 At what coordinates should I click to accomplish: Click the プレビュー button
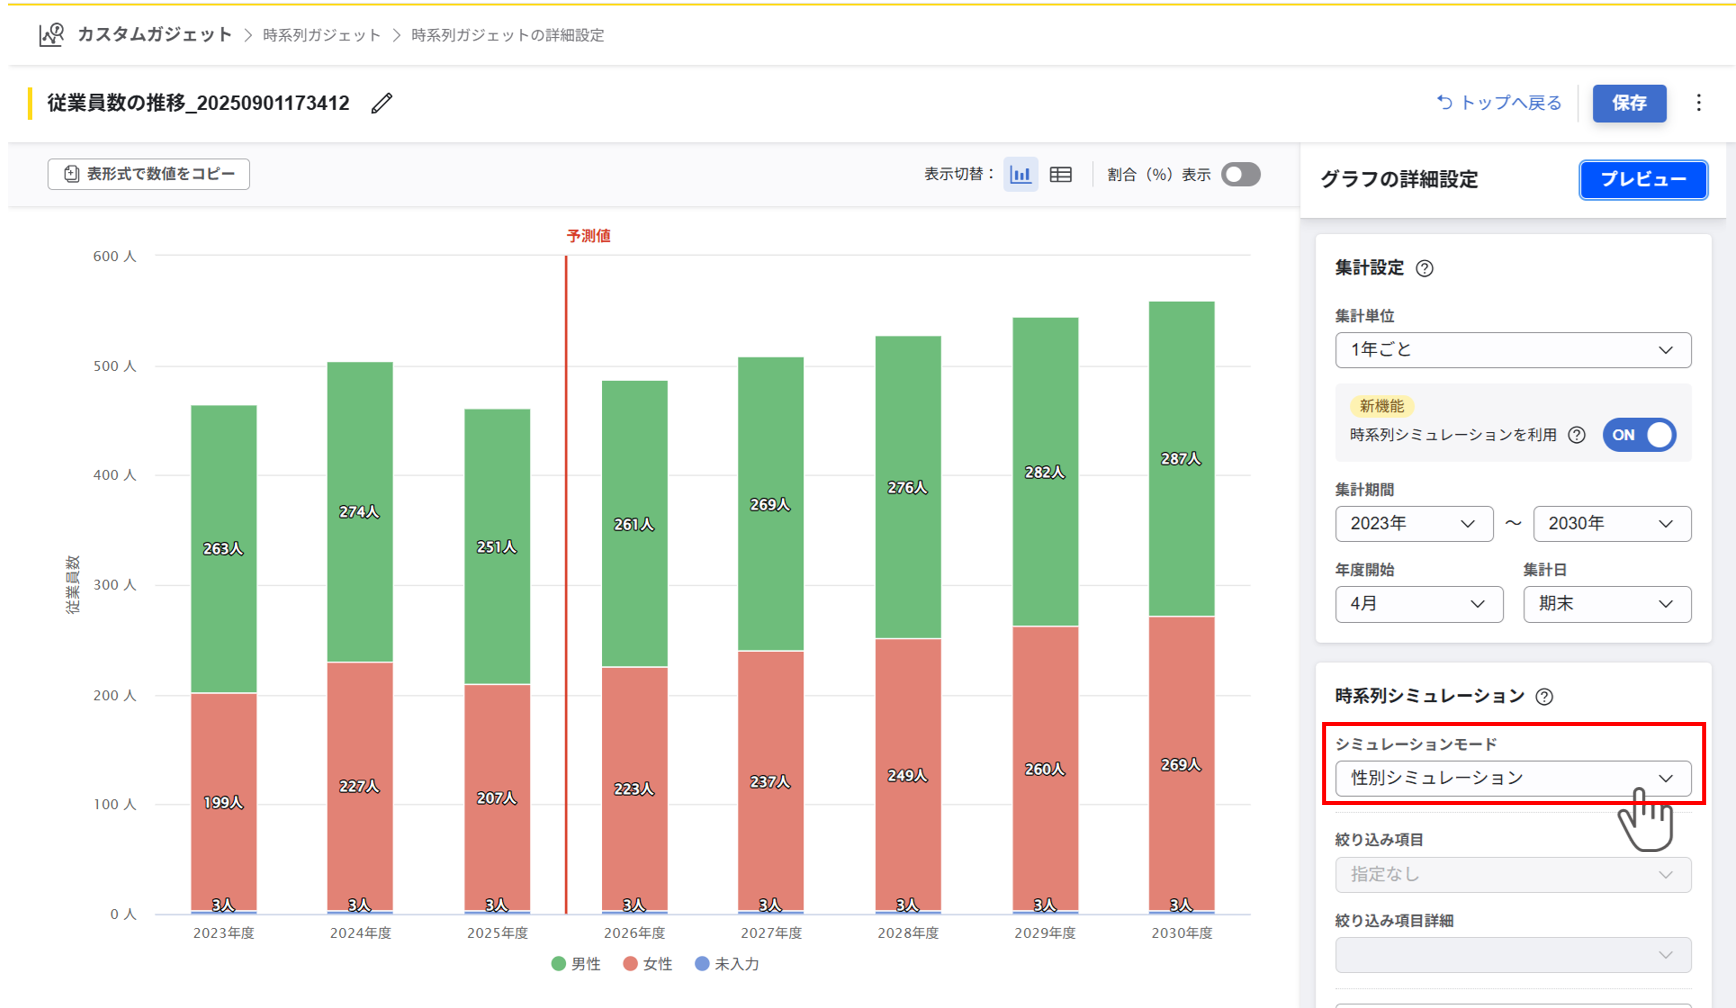pos(1643,180)
